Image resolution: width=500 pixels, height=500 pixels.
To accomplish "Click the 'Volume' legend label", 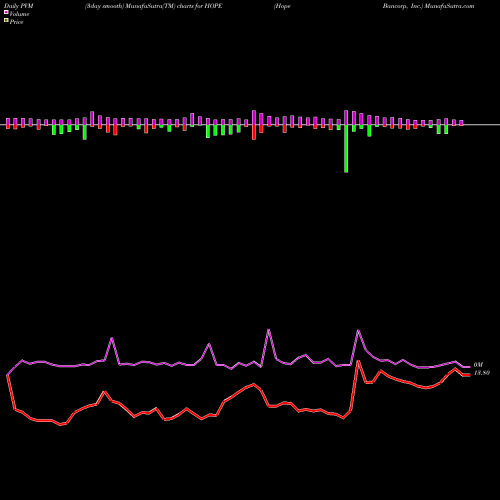I will coord(19,14).
